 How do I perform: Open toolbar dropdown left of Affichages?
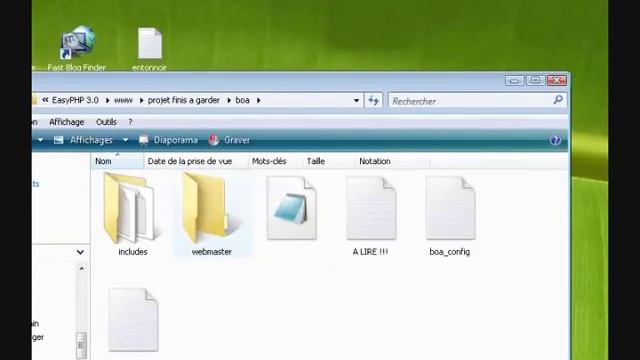point(40,140)
